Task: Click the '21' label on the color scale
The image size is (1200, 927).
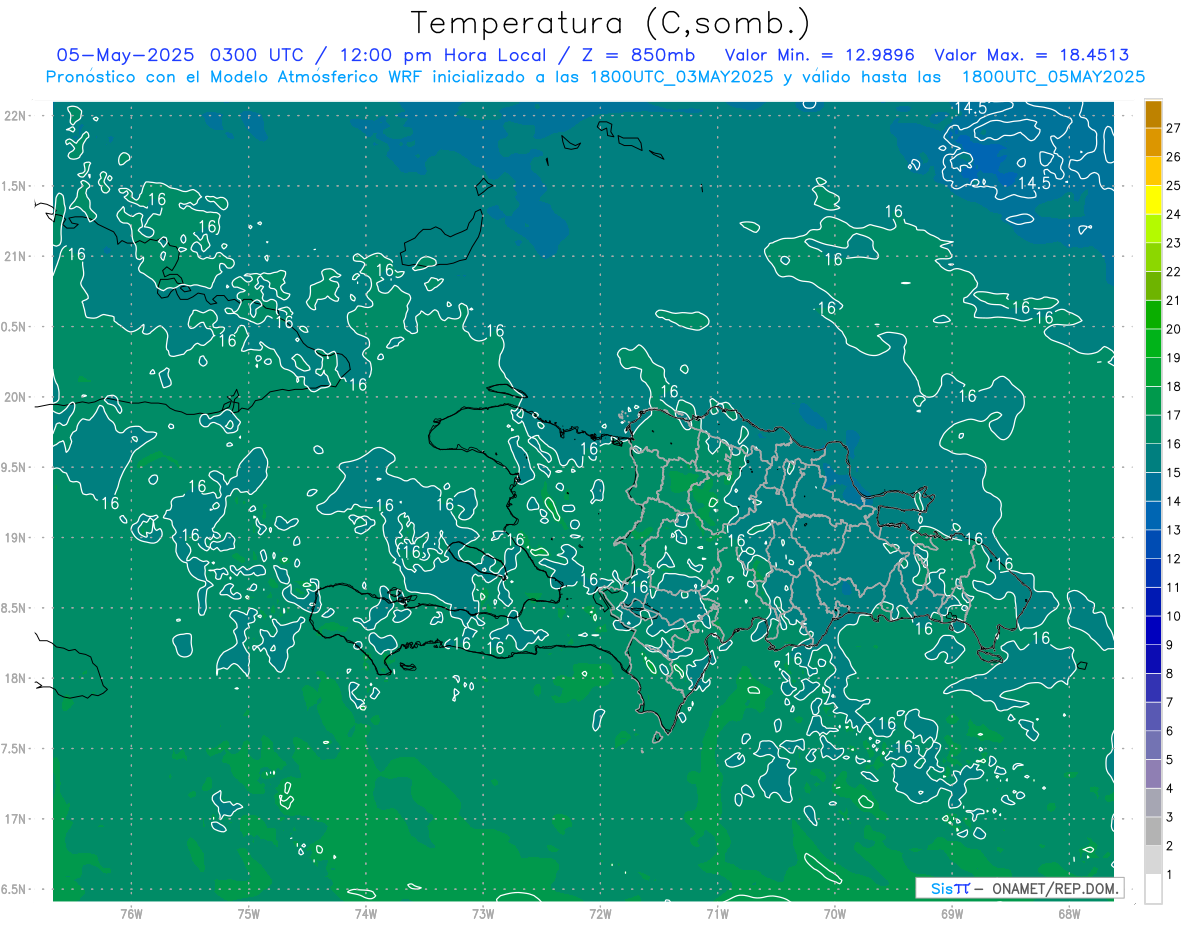Action: tap(1174, 300)
